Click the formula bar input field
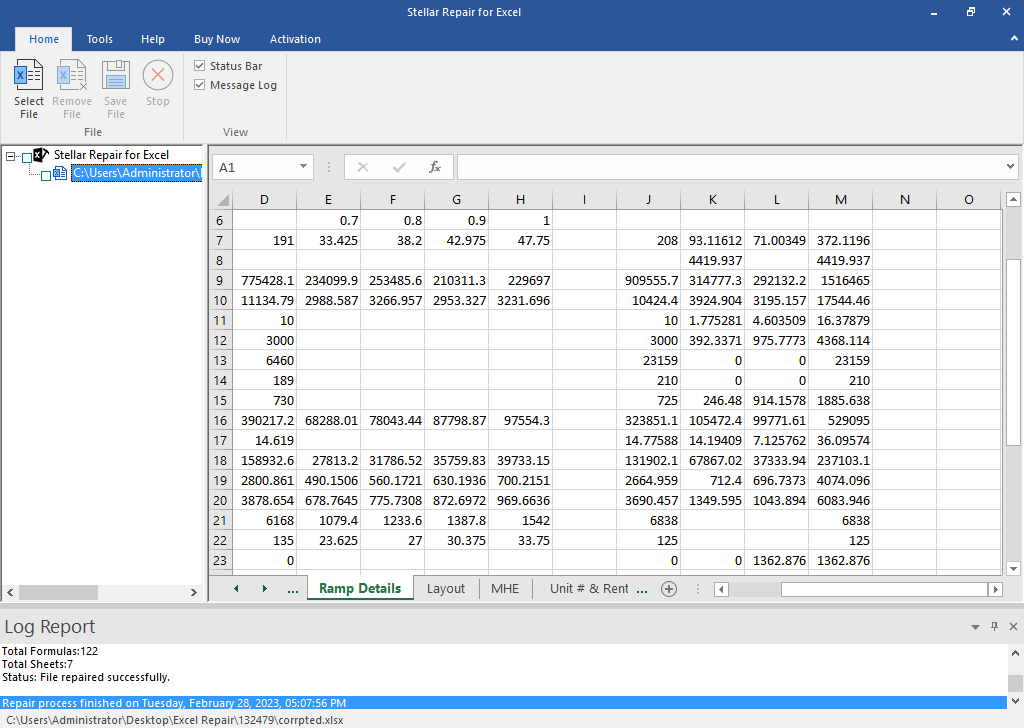This screenshot has width=1024, height=728. point(730,168)
